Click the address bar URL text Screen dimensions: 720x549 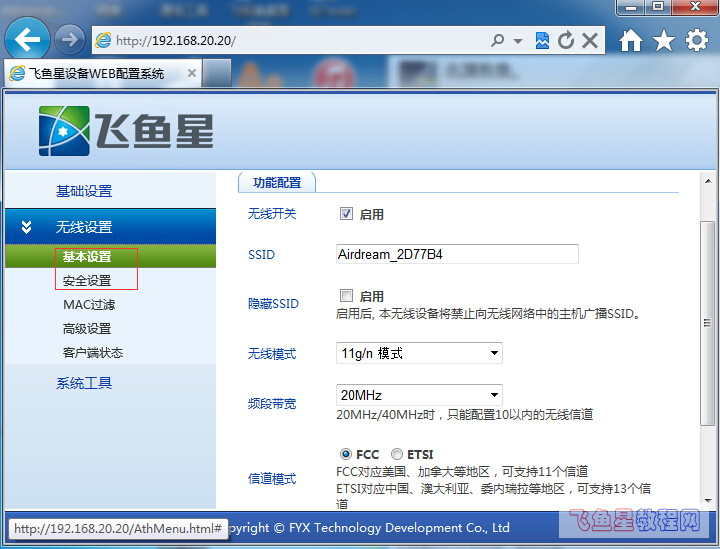(x=176, y=41)
